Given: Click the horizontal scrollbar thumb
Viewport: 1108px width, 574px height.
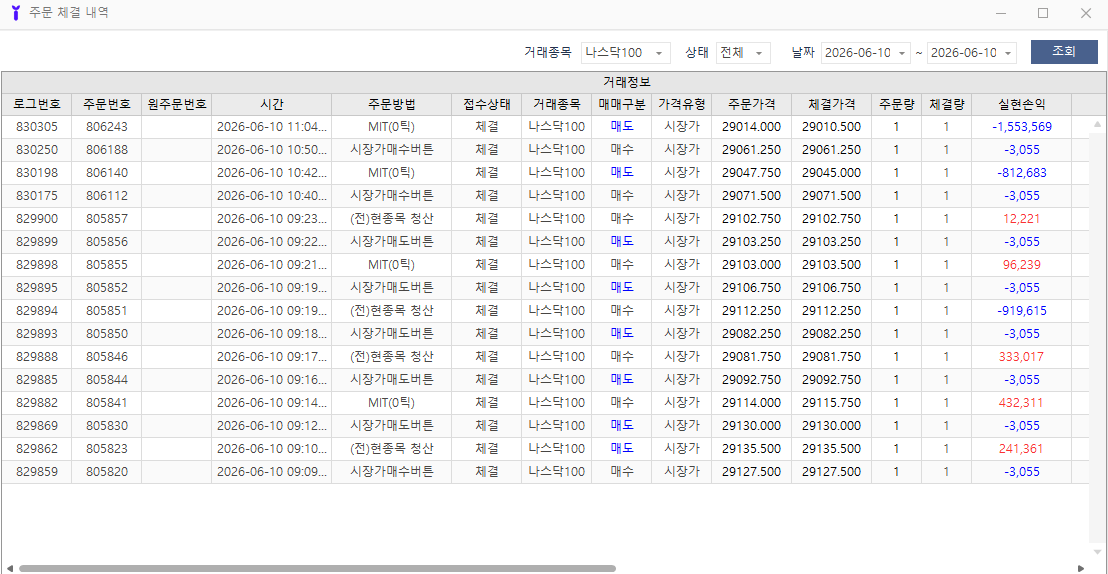Looking at the screenshot, I should pos(317,568).
